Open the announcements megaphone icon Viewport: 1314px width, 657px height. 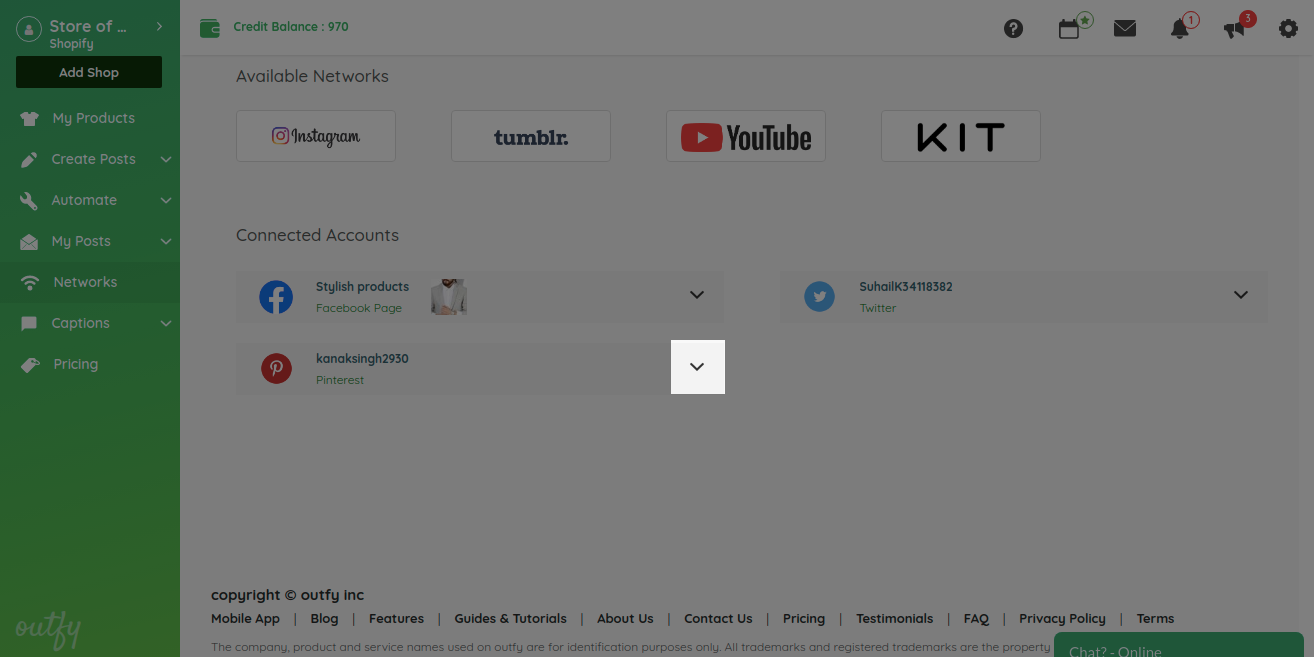[1235, 29]
